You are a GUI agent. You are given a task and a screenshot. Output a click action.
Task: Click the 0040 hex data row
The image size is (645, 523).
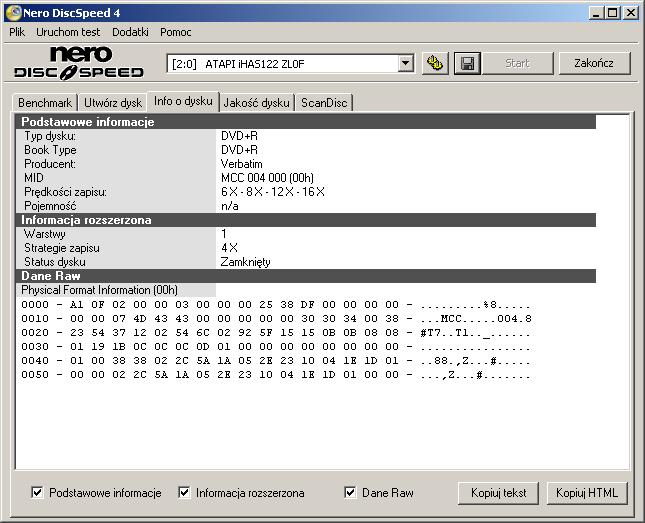tap(276, 361)
